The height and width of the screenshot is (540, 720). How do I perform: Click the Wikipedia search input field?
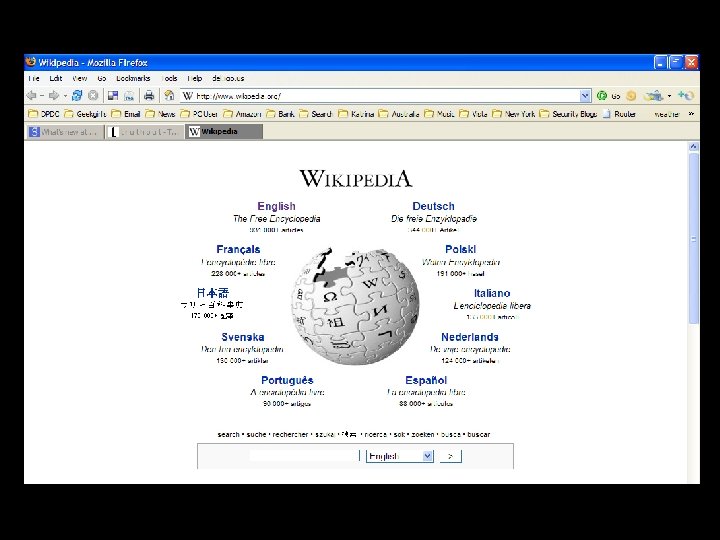304,456
